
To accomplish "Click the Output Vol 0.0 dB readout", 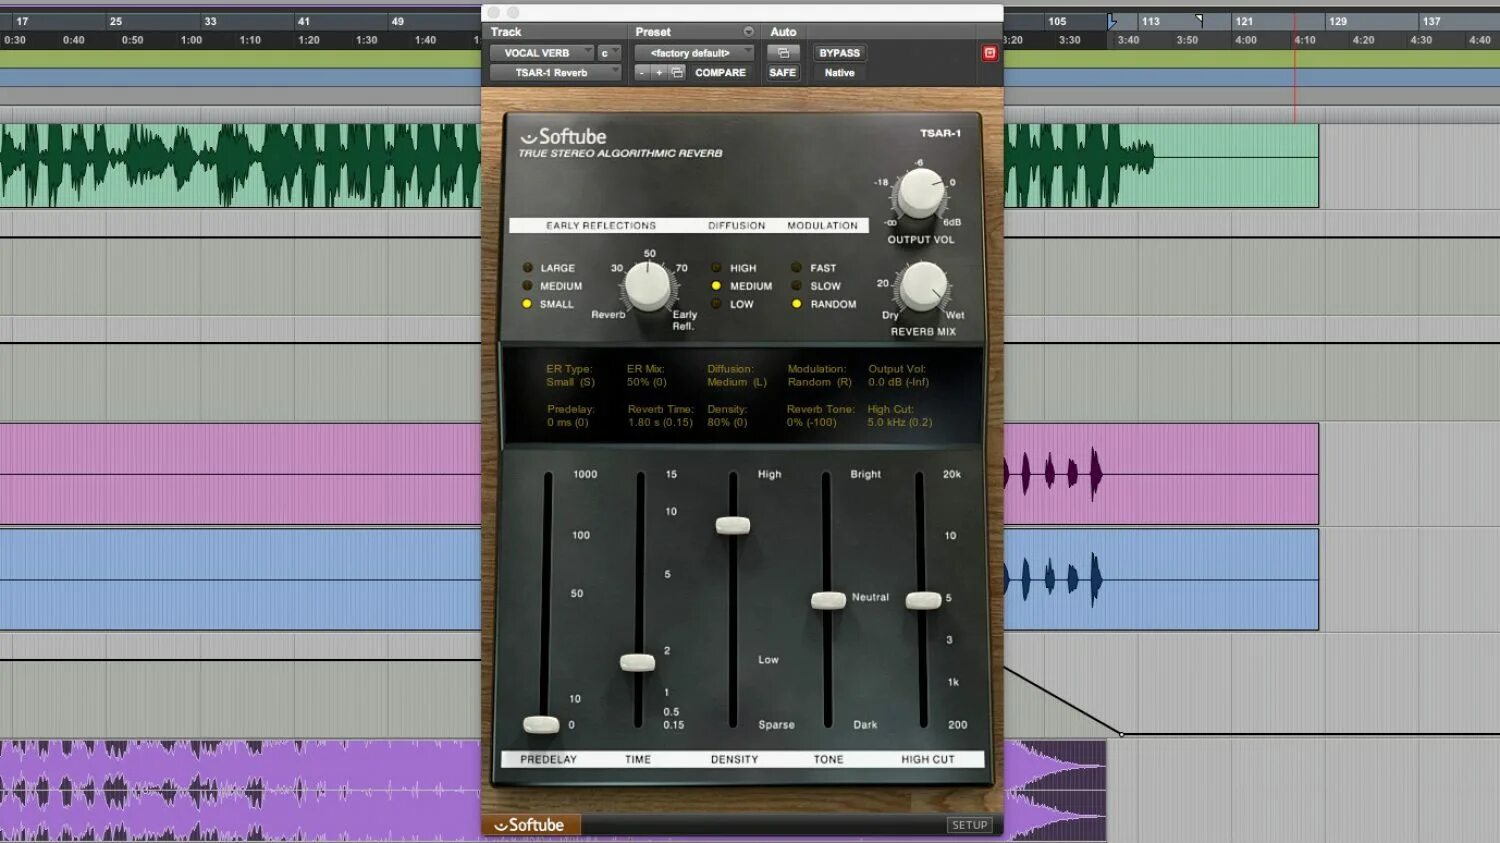I will point(898,376).
